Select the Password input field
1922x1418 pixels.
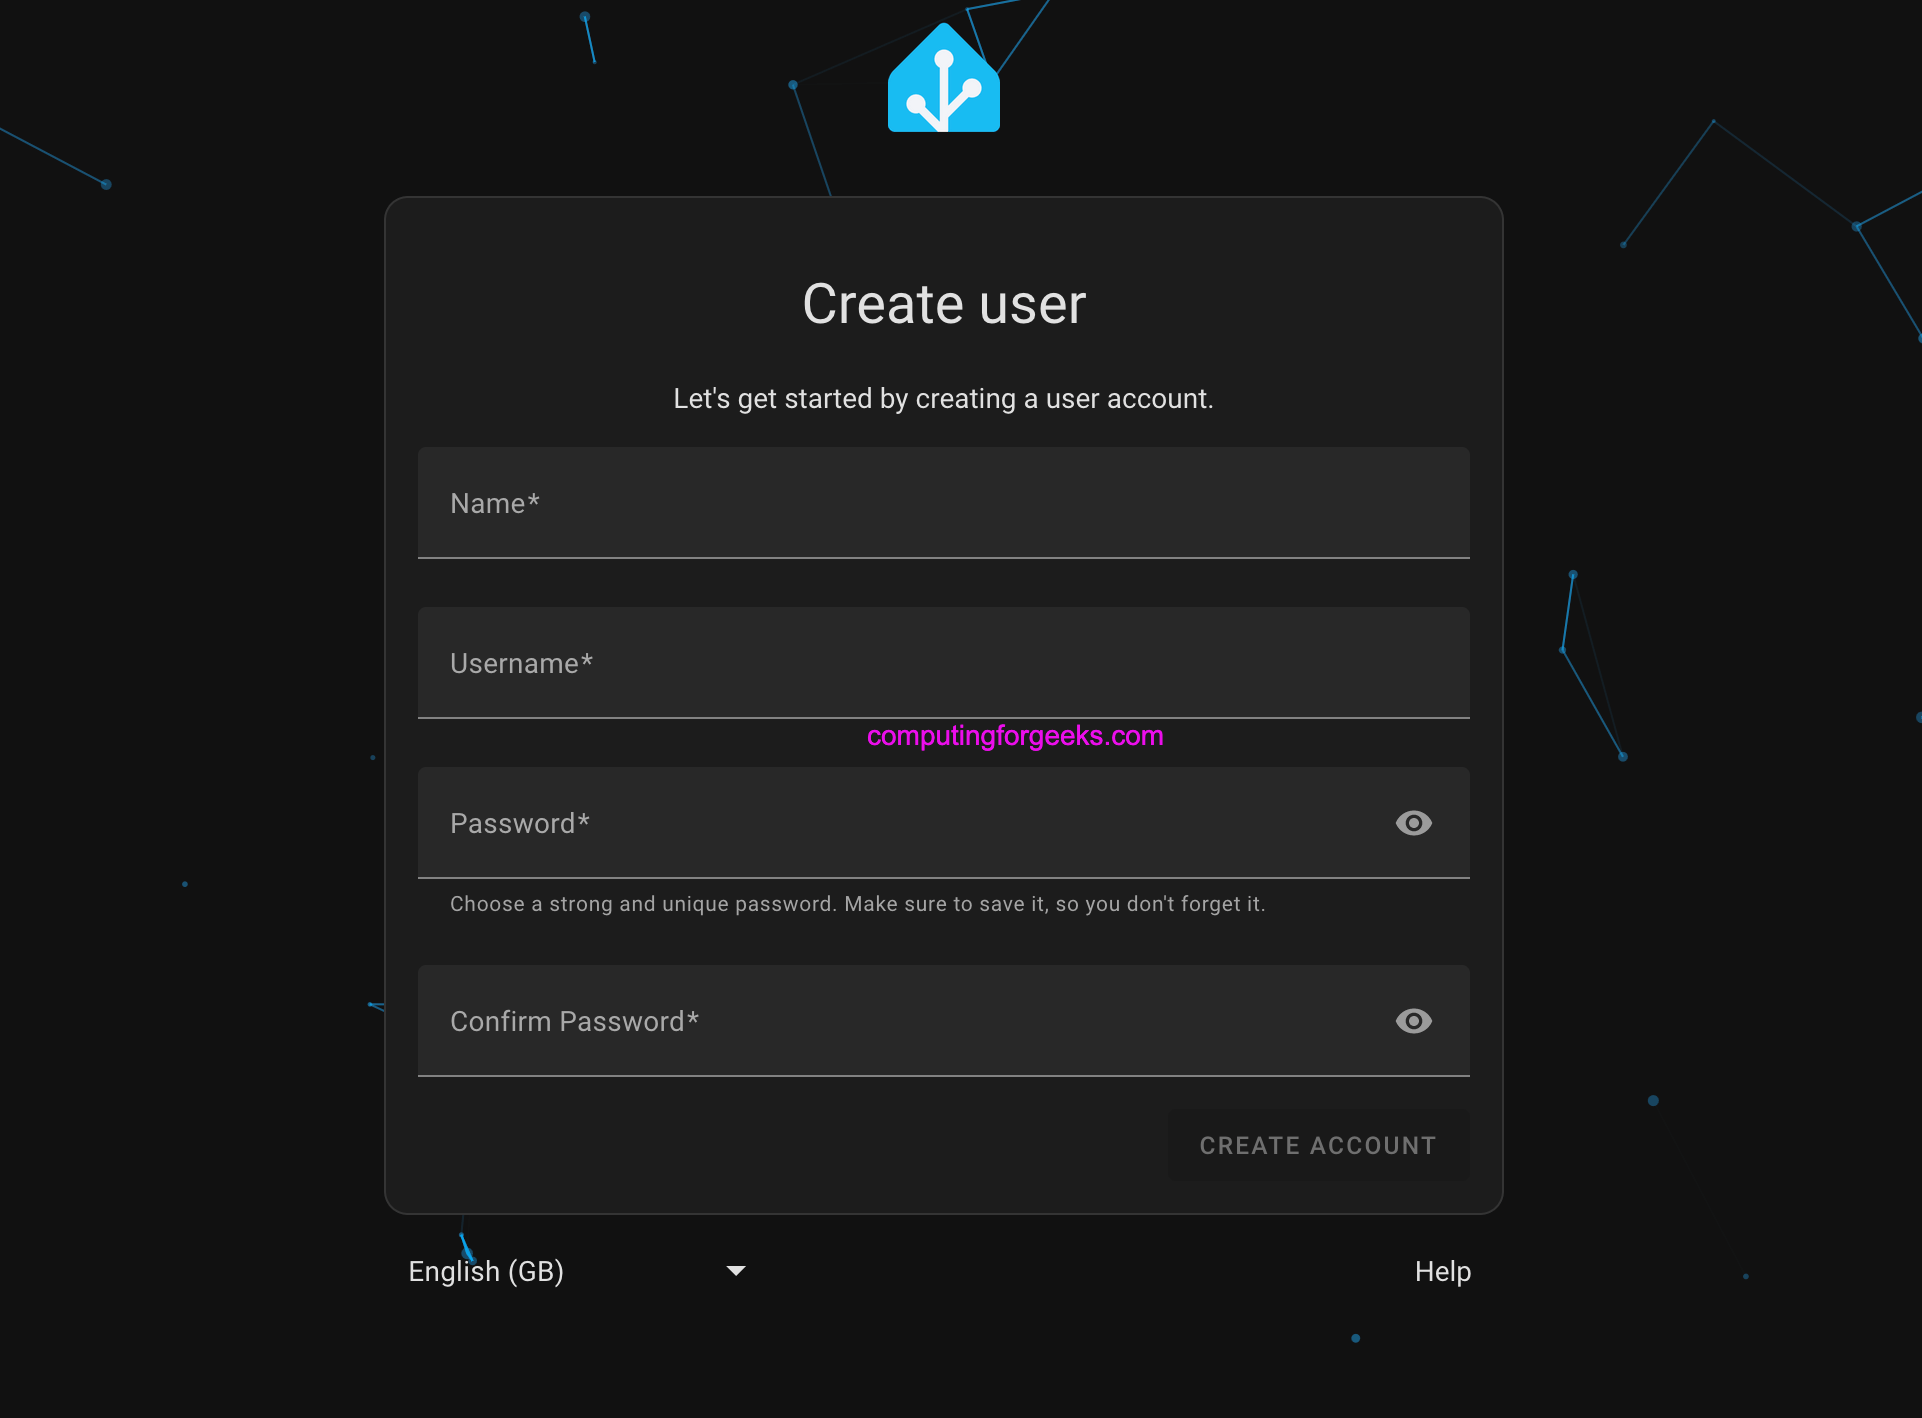click(900, 823)
